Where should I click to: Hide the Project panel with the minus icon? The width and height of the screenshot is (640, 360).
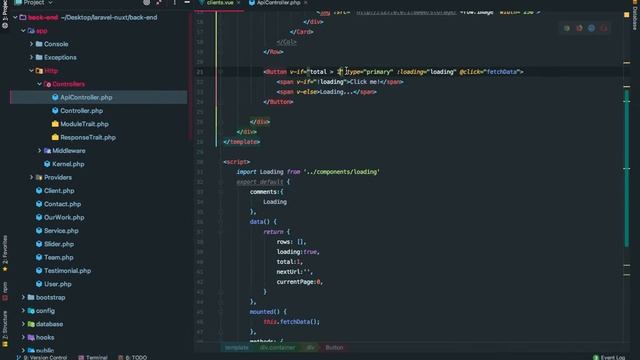187,2
